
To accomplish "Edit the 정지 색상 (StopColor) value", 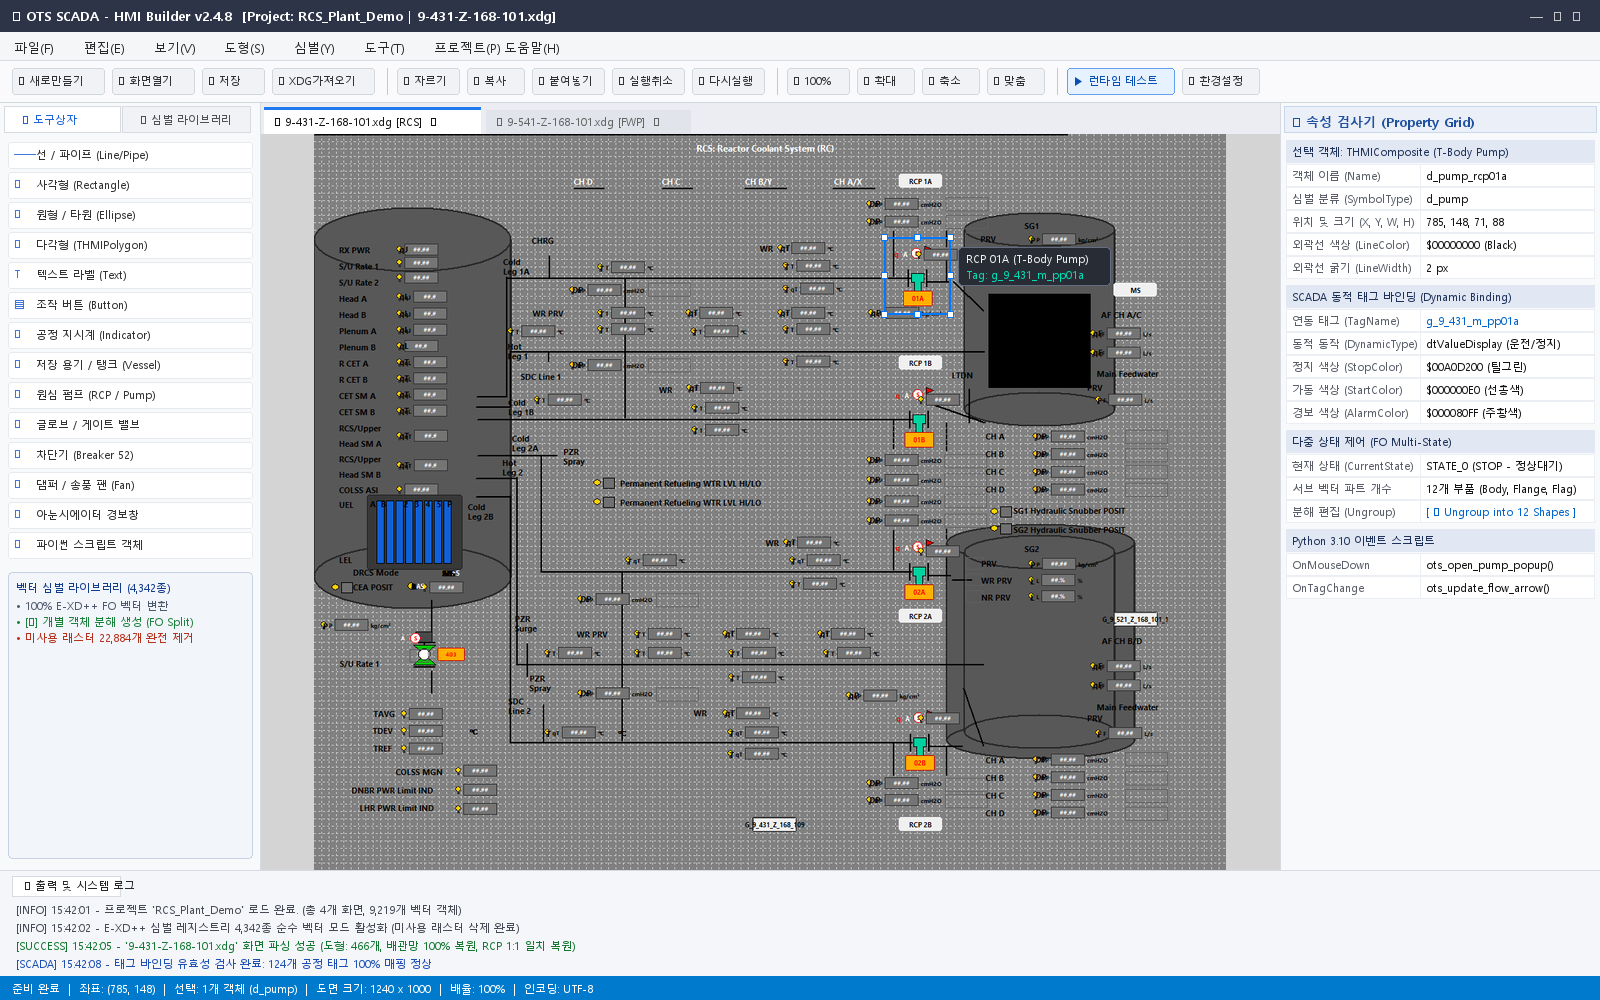I will 1507,367.
